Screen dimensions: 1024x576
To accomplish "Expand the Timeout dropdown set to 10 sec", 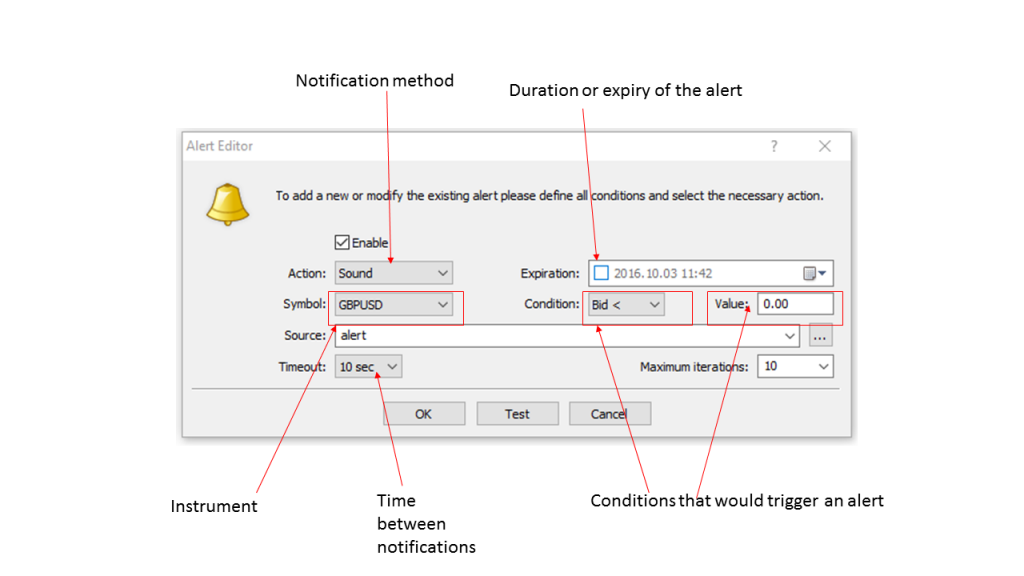I will point(369,367).
